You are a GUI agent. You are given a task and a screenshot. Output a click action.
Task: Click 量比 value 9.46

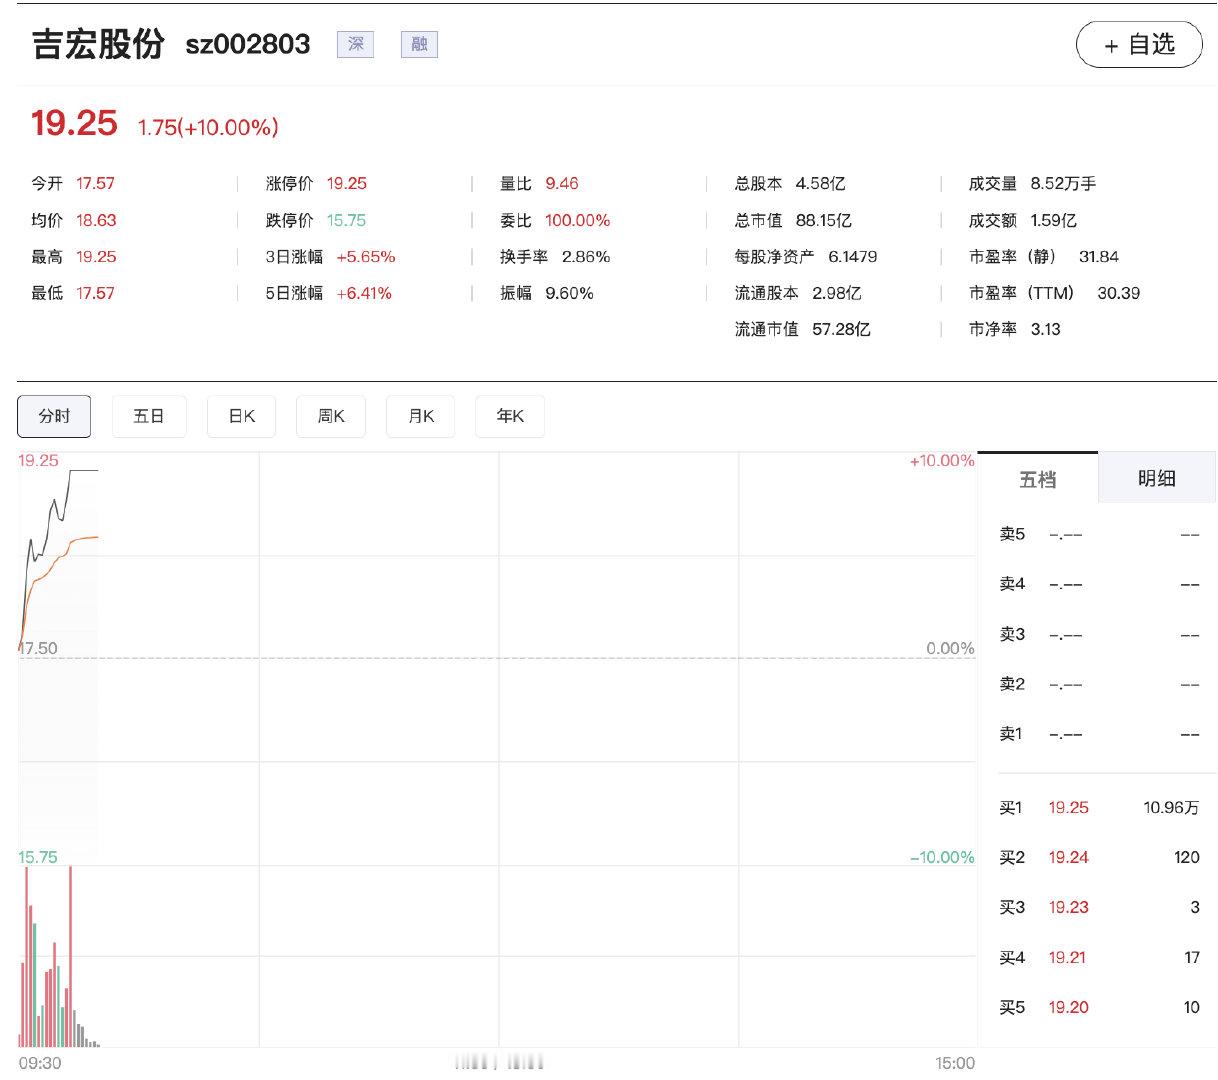pos(562,184)
